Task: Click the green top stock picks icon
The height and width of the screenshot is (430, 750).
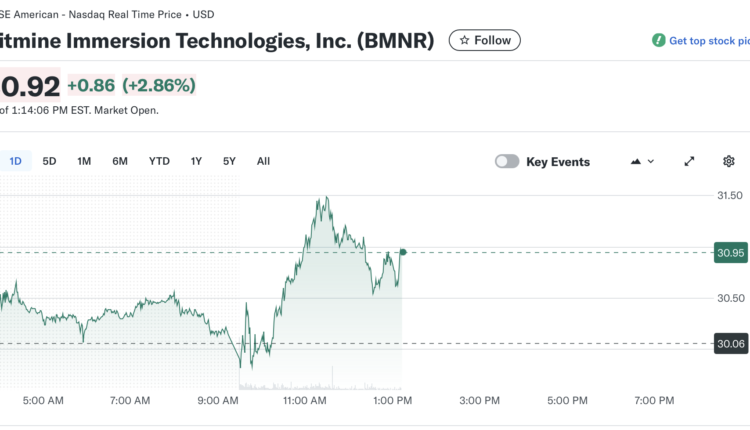Action: point(658,41)
